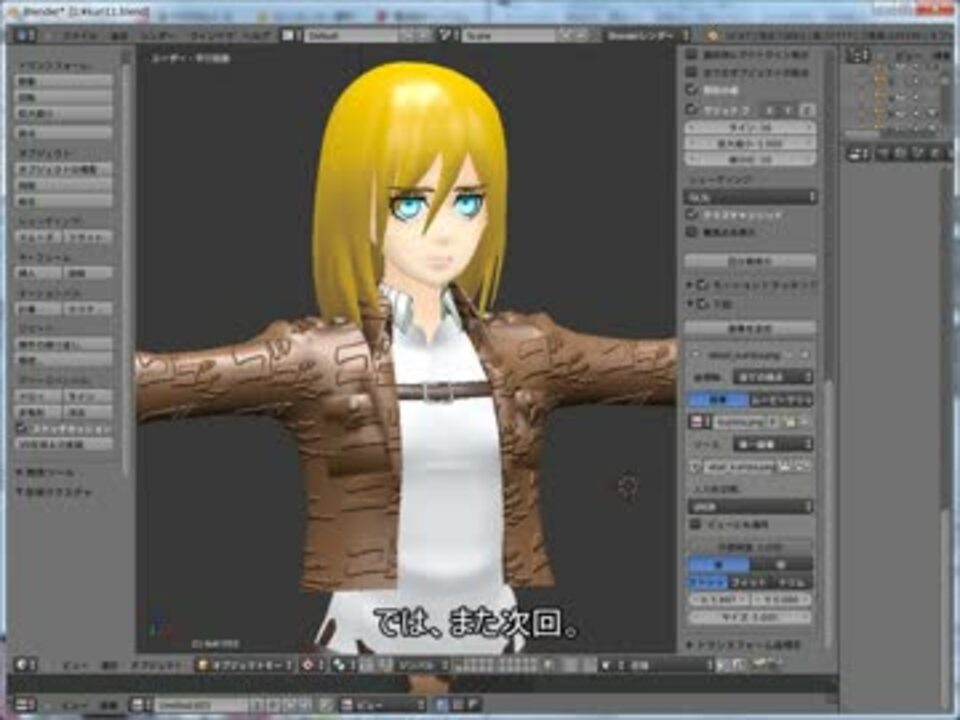The image size is (960, 720).
Task: Click the grid Lines value slider field
Action: (751, 127)
